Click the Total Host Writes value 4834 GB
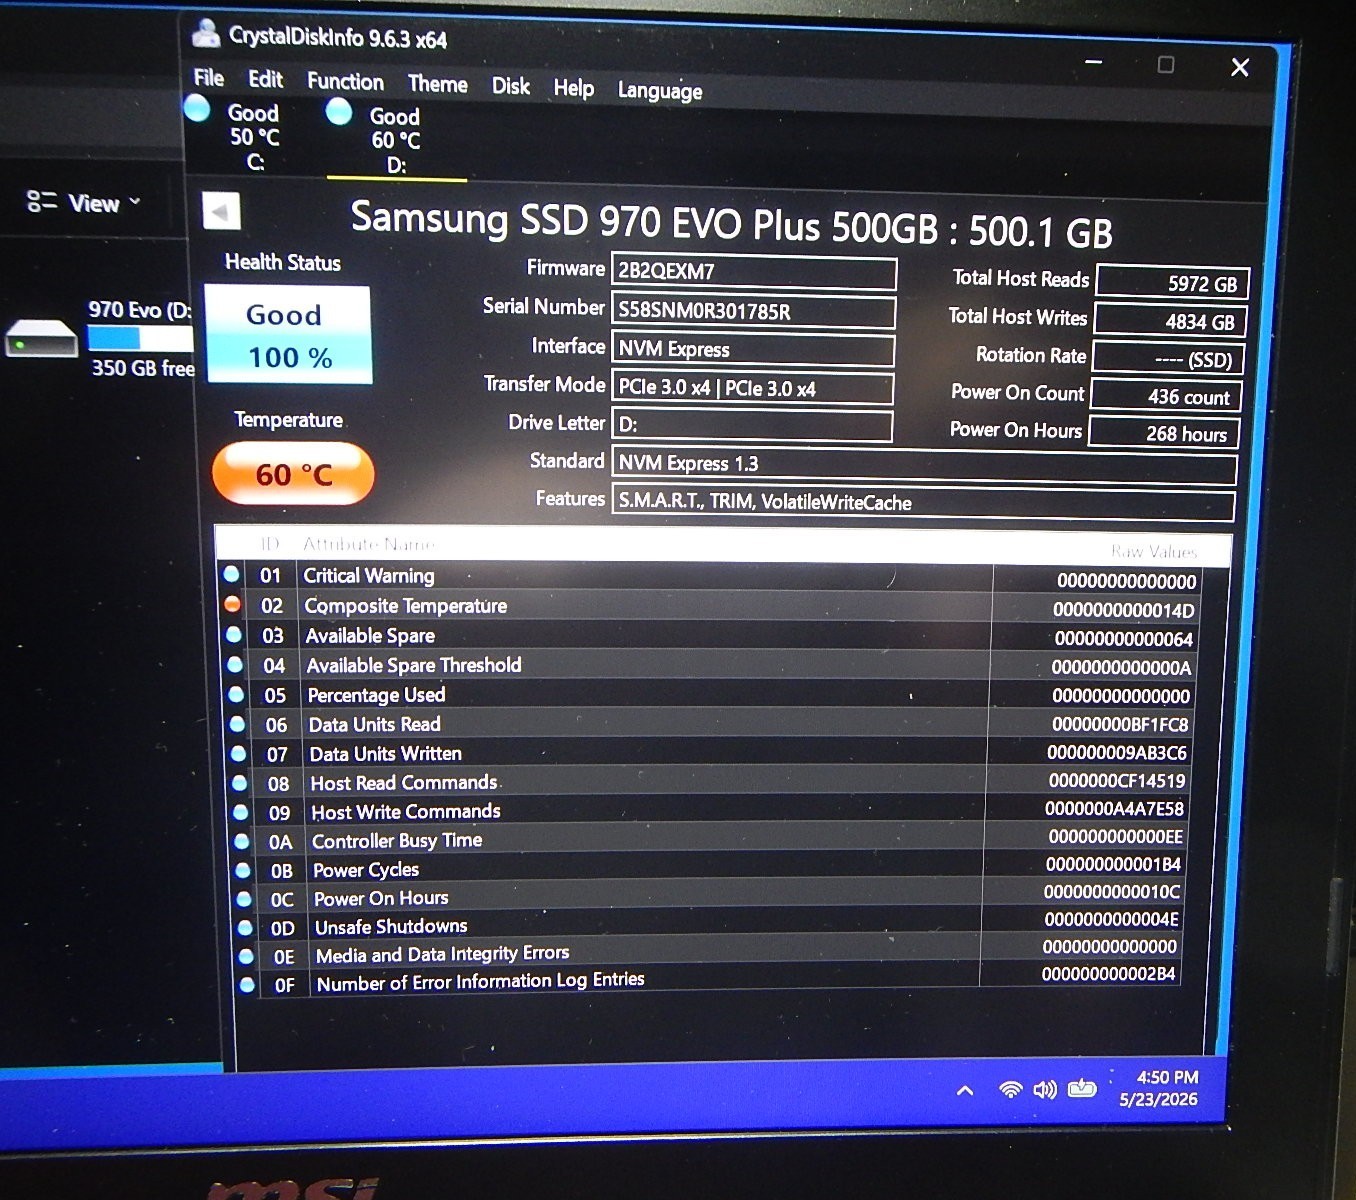Viewport: 1356px width, 1200px height. (1170, 320)
